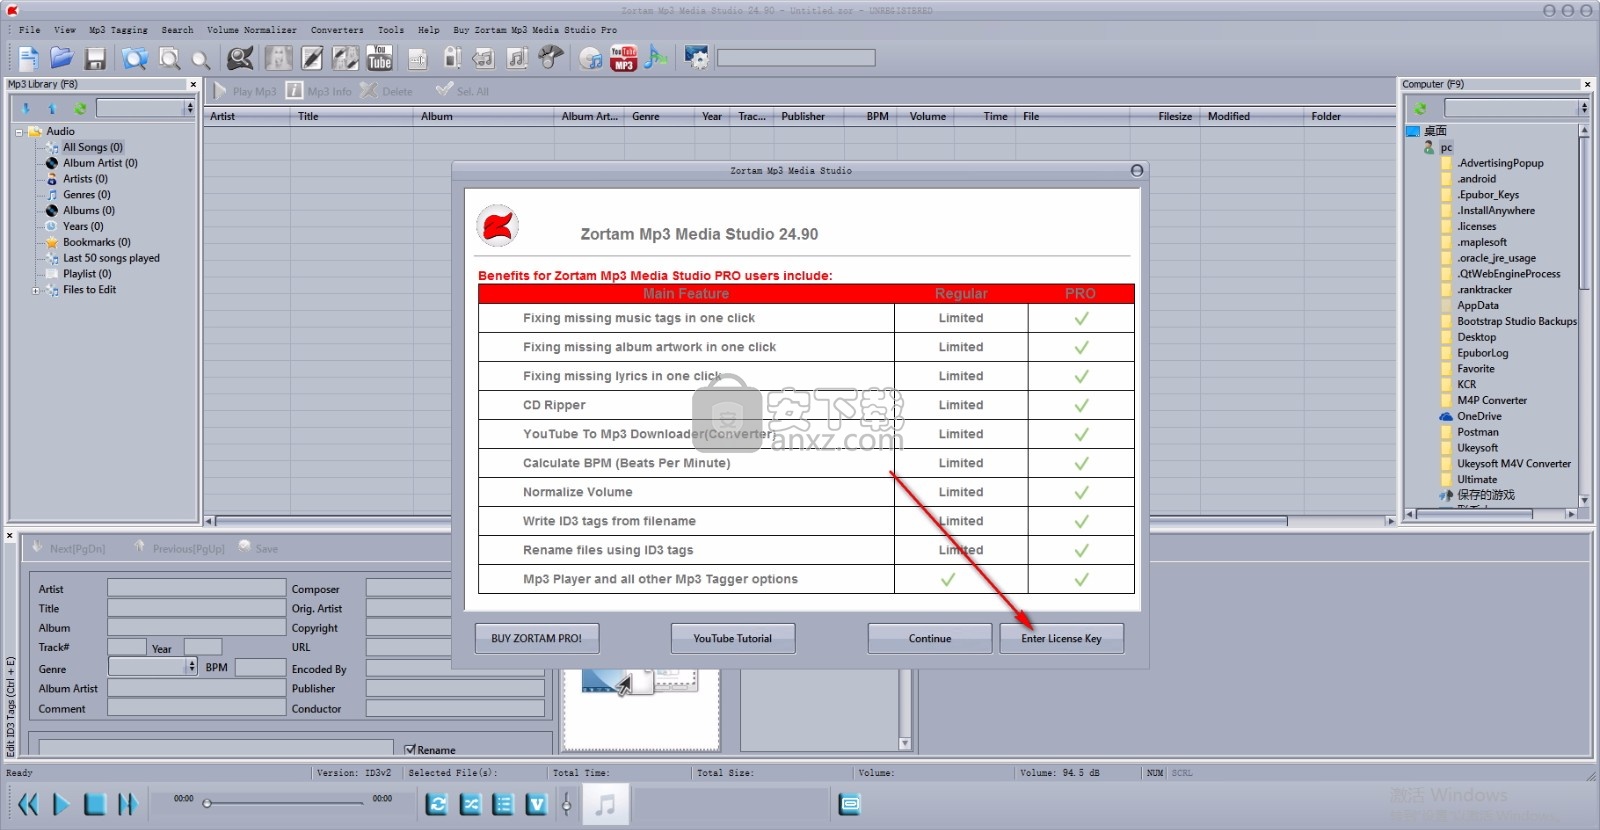This screenshot has width=1600, height=830.
Task: Open the View menu
Action: (65, 30)
